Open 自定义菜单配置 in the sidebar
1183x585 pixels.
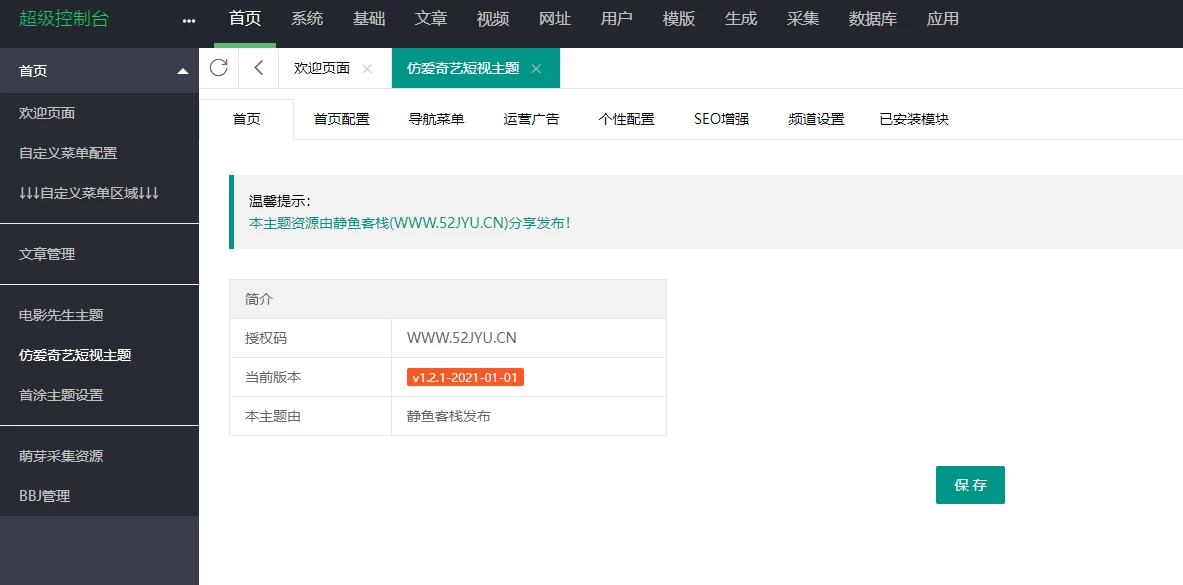68,153
